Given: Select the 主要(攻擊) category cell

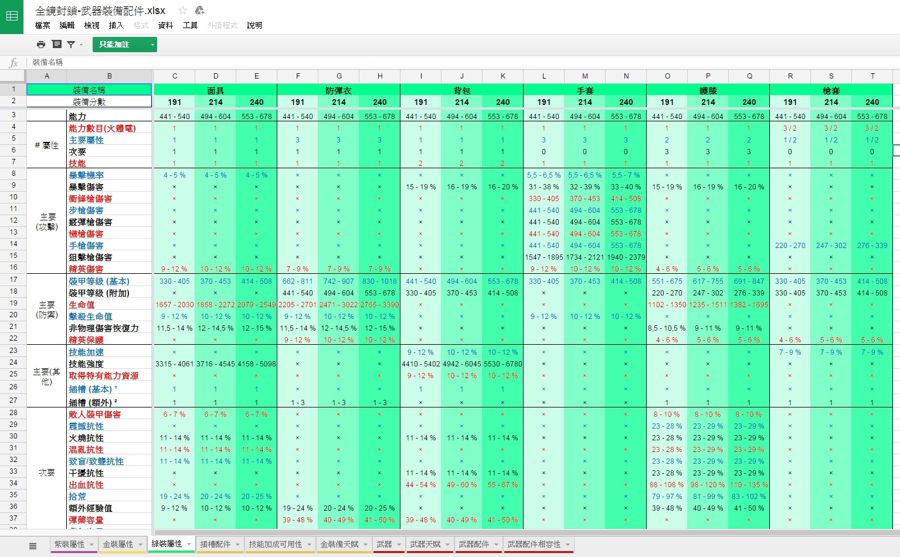Looking at the screenshot, I should (47, 222).
